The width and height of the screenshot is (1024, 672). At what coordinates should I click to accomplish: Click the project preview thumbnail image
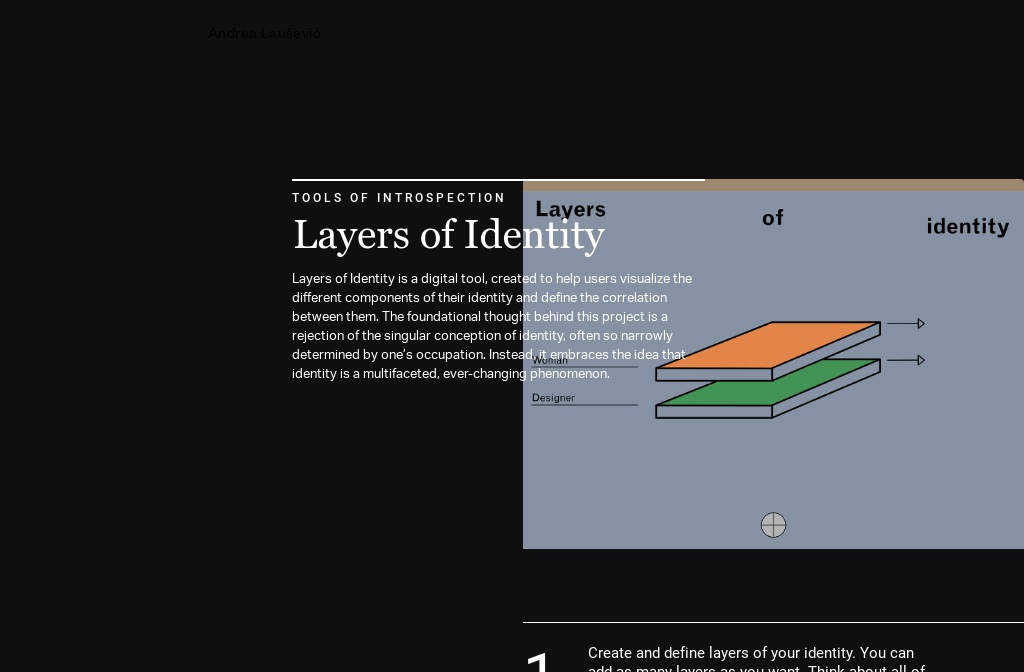point(773,365)
